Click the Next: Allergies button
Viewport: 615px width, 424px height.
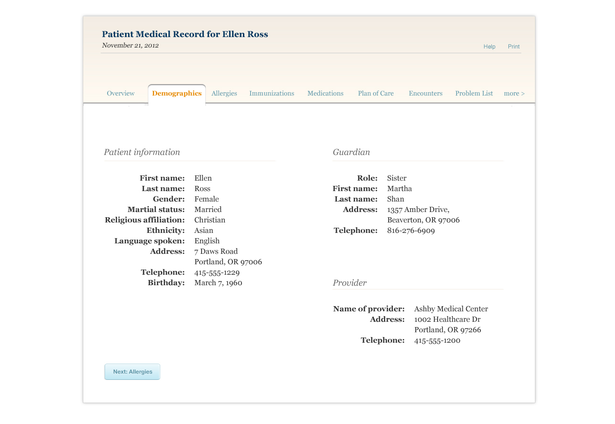click(x=132, y=371)
